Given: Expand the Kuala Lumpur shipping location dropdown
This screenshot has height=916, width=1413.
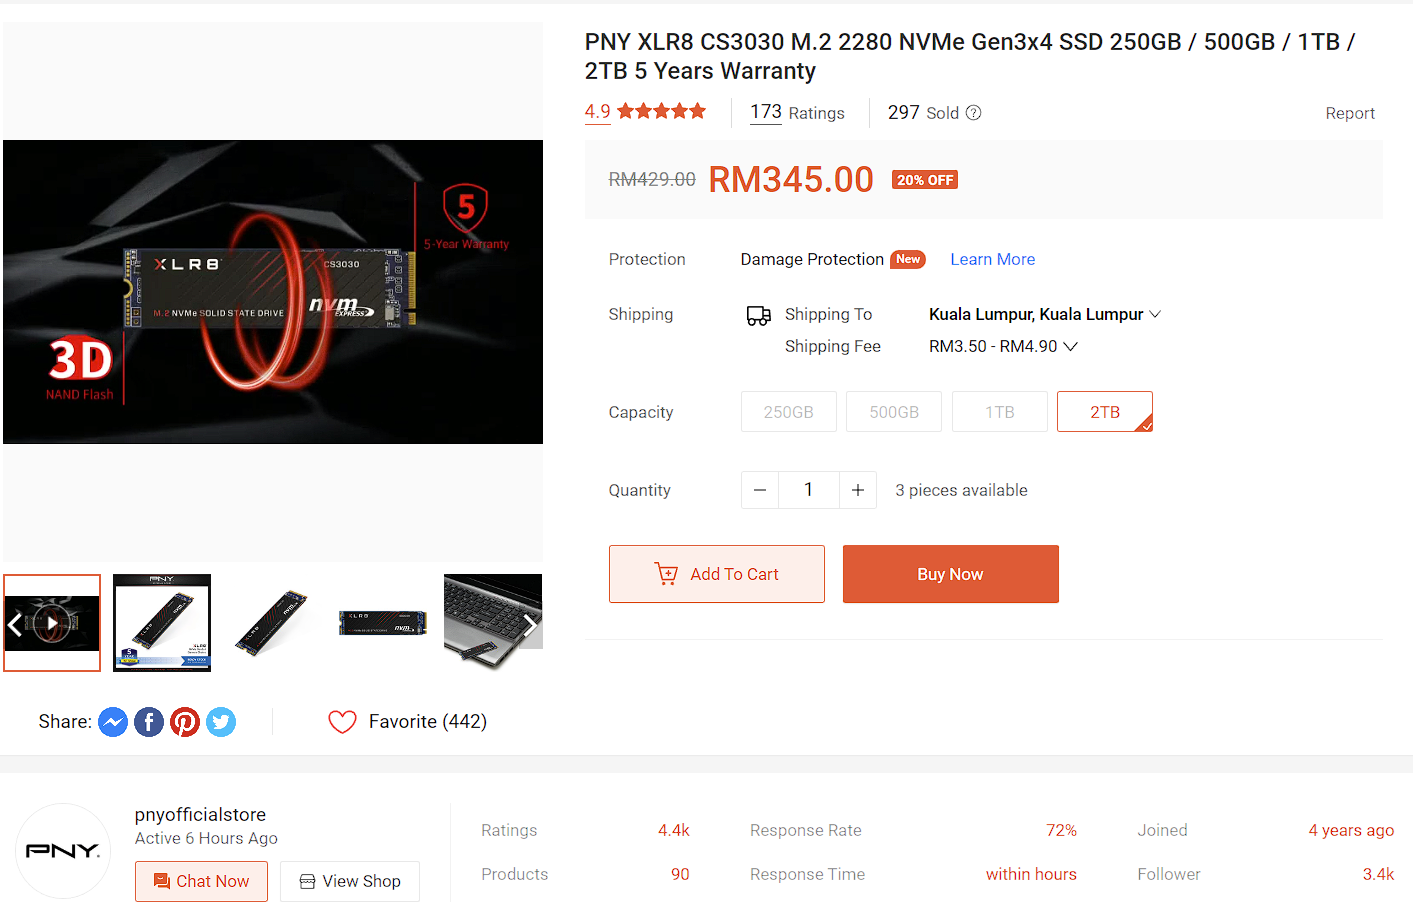Looking at the screenshot, I should click(x=1045, y=314).
